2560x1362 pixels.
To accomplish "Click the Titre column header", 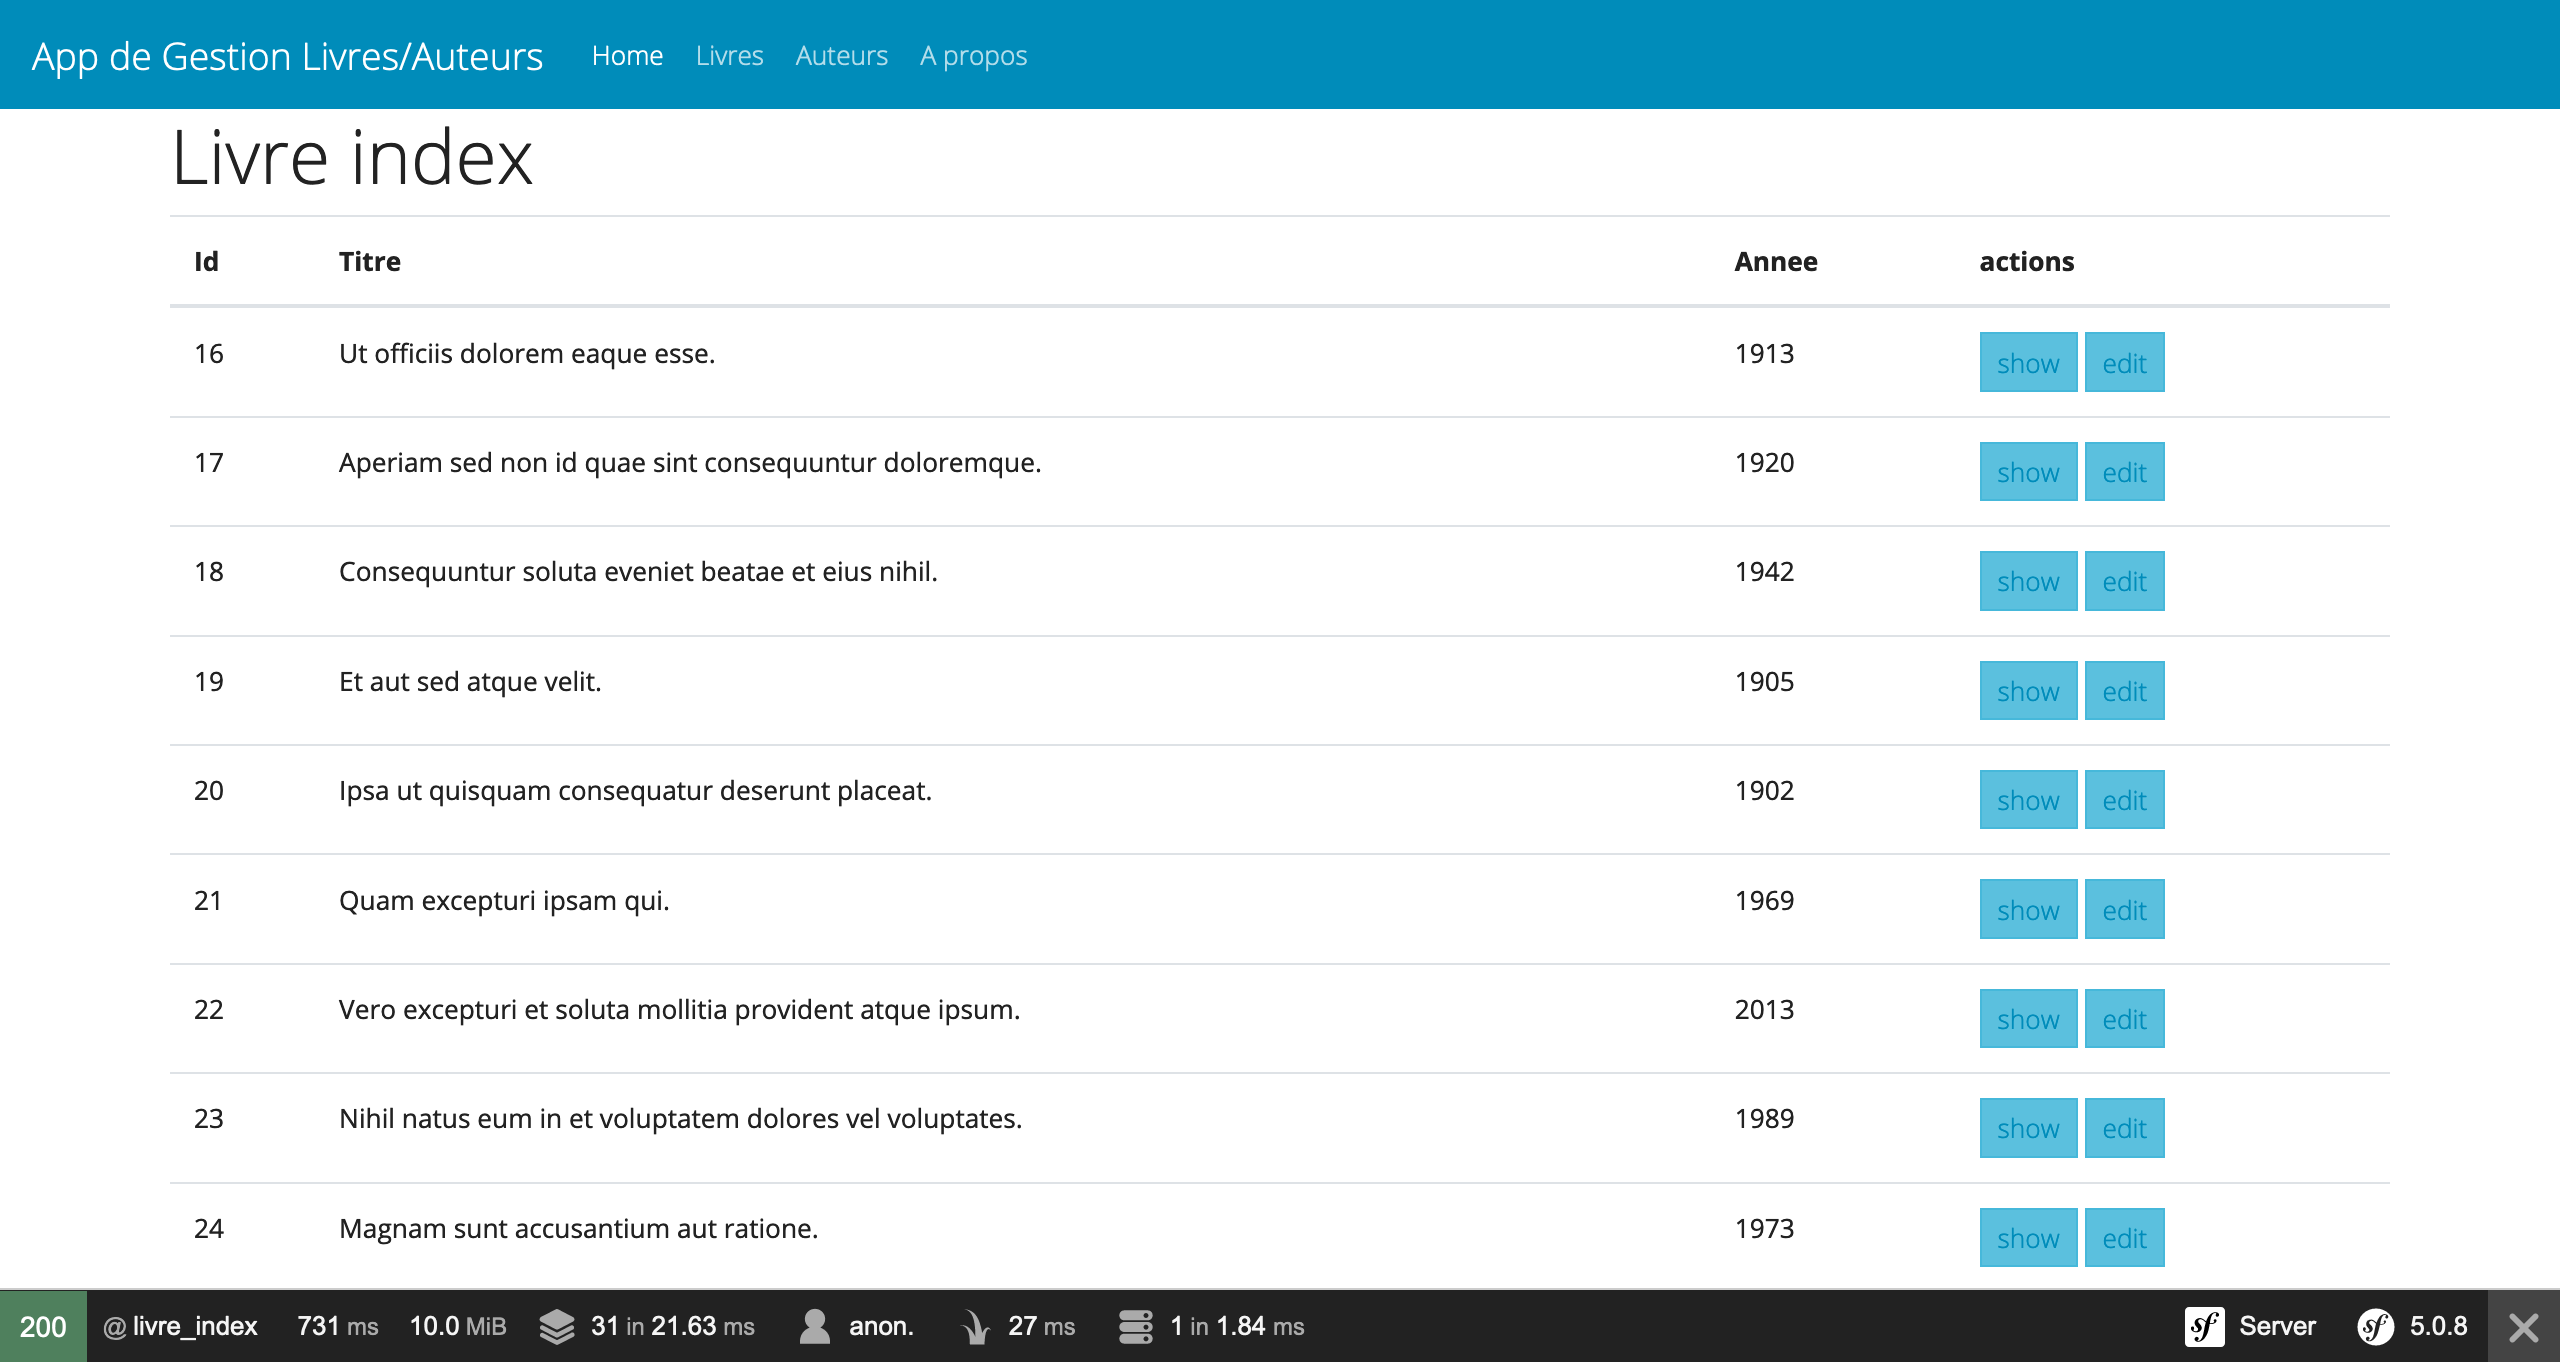I will click(370, 261).
